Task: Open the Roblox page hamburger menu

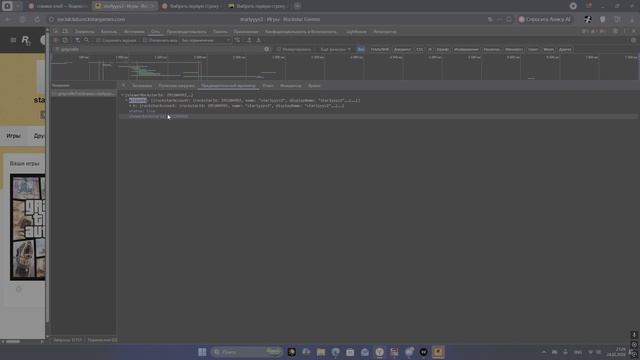Action: click(x=13, y=40)
